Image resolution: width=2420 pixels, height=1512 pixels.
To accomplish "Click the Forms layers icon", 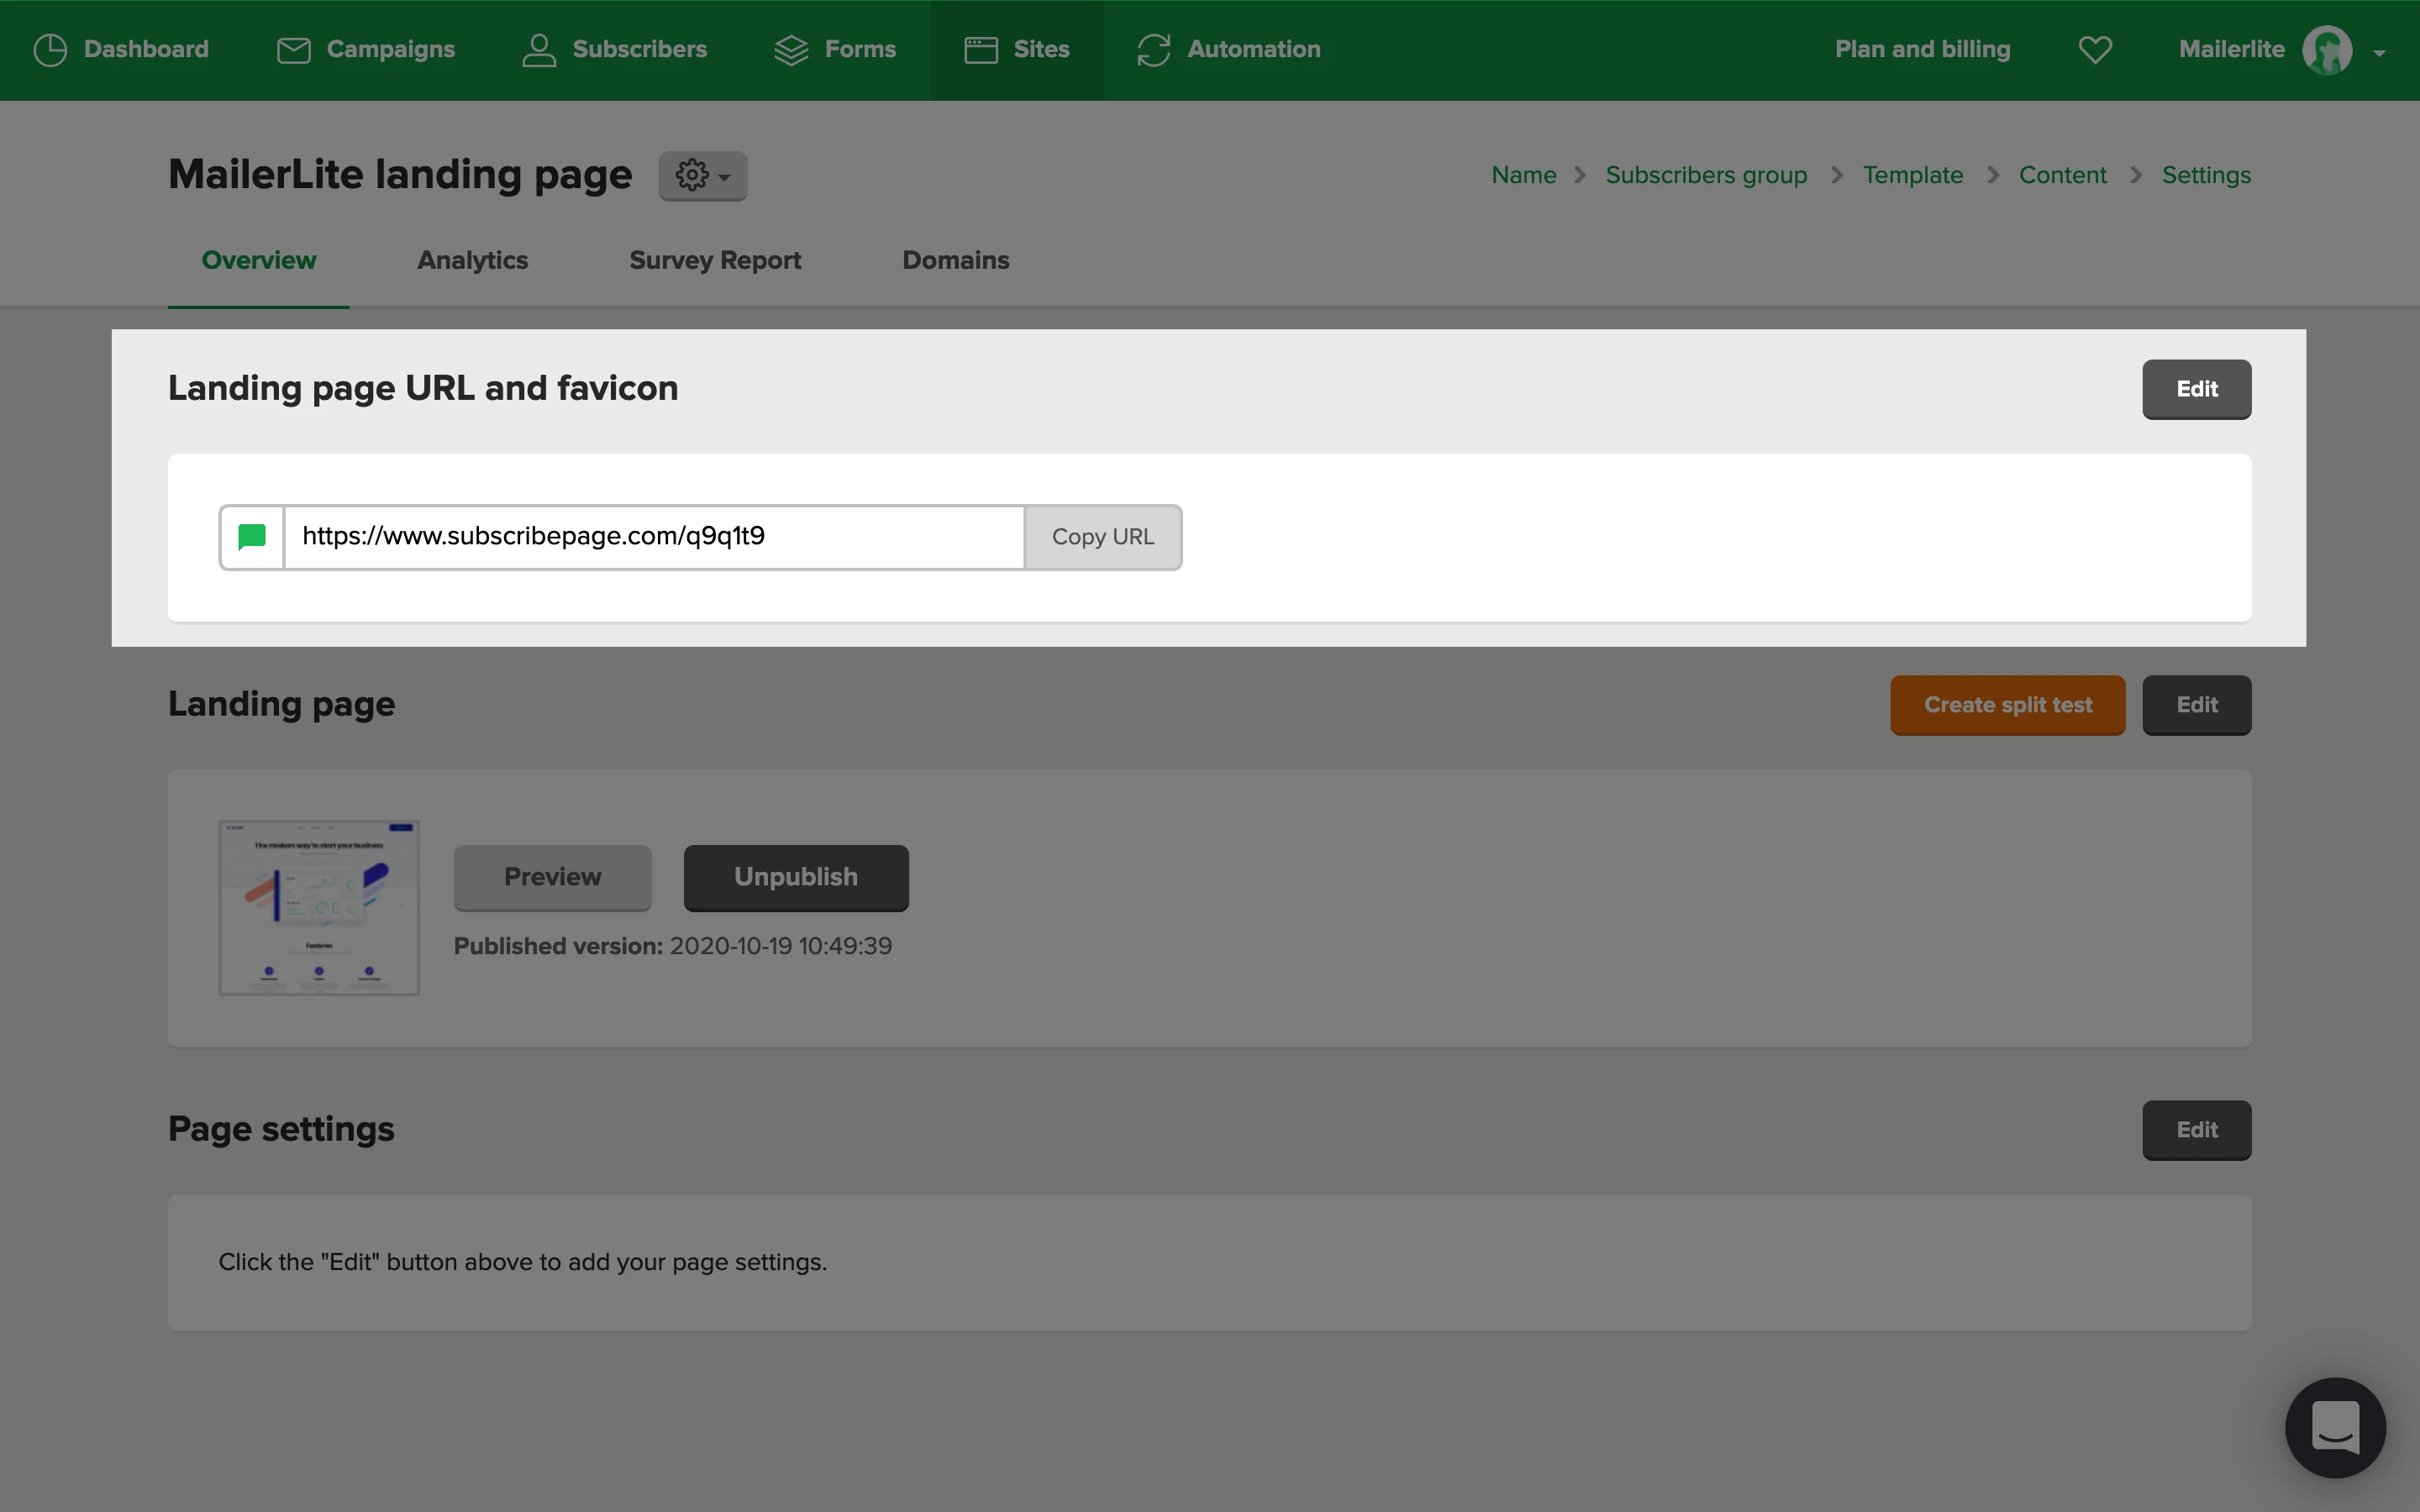I will (791, 50).
